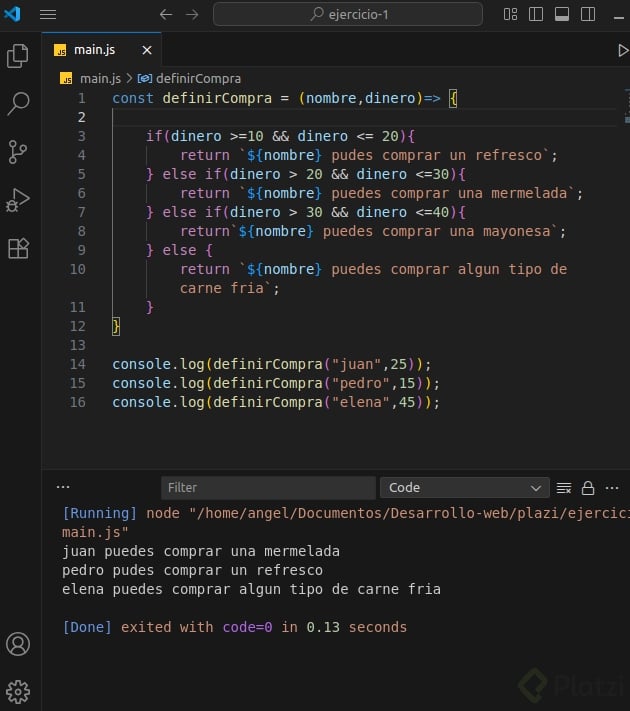Open the Source Control view
The image size is (630, 711).
tap(18, 152)
